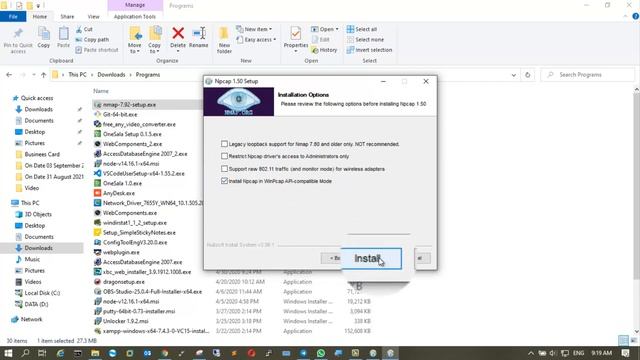Screen dimensions: 640x360
Task: Open taskbar search magnifier
Action: pos(25,353)
